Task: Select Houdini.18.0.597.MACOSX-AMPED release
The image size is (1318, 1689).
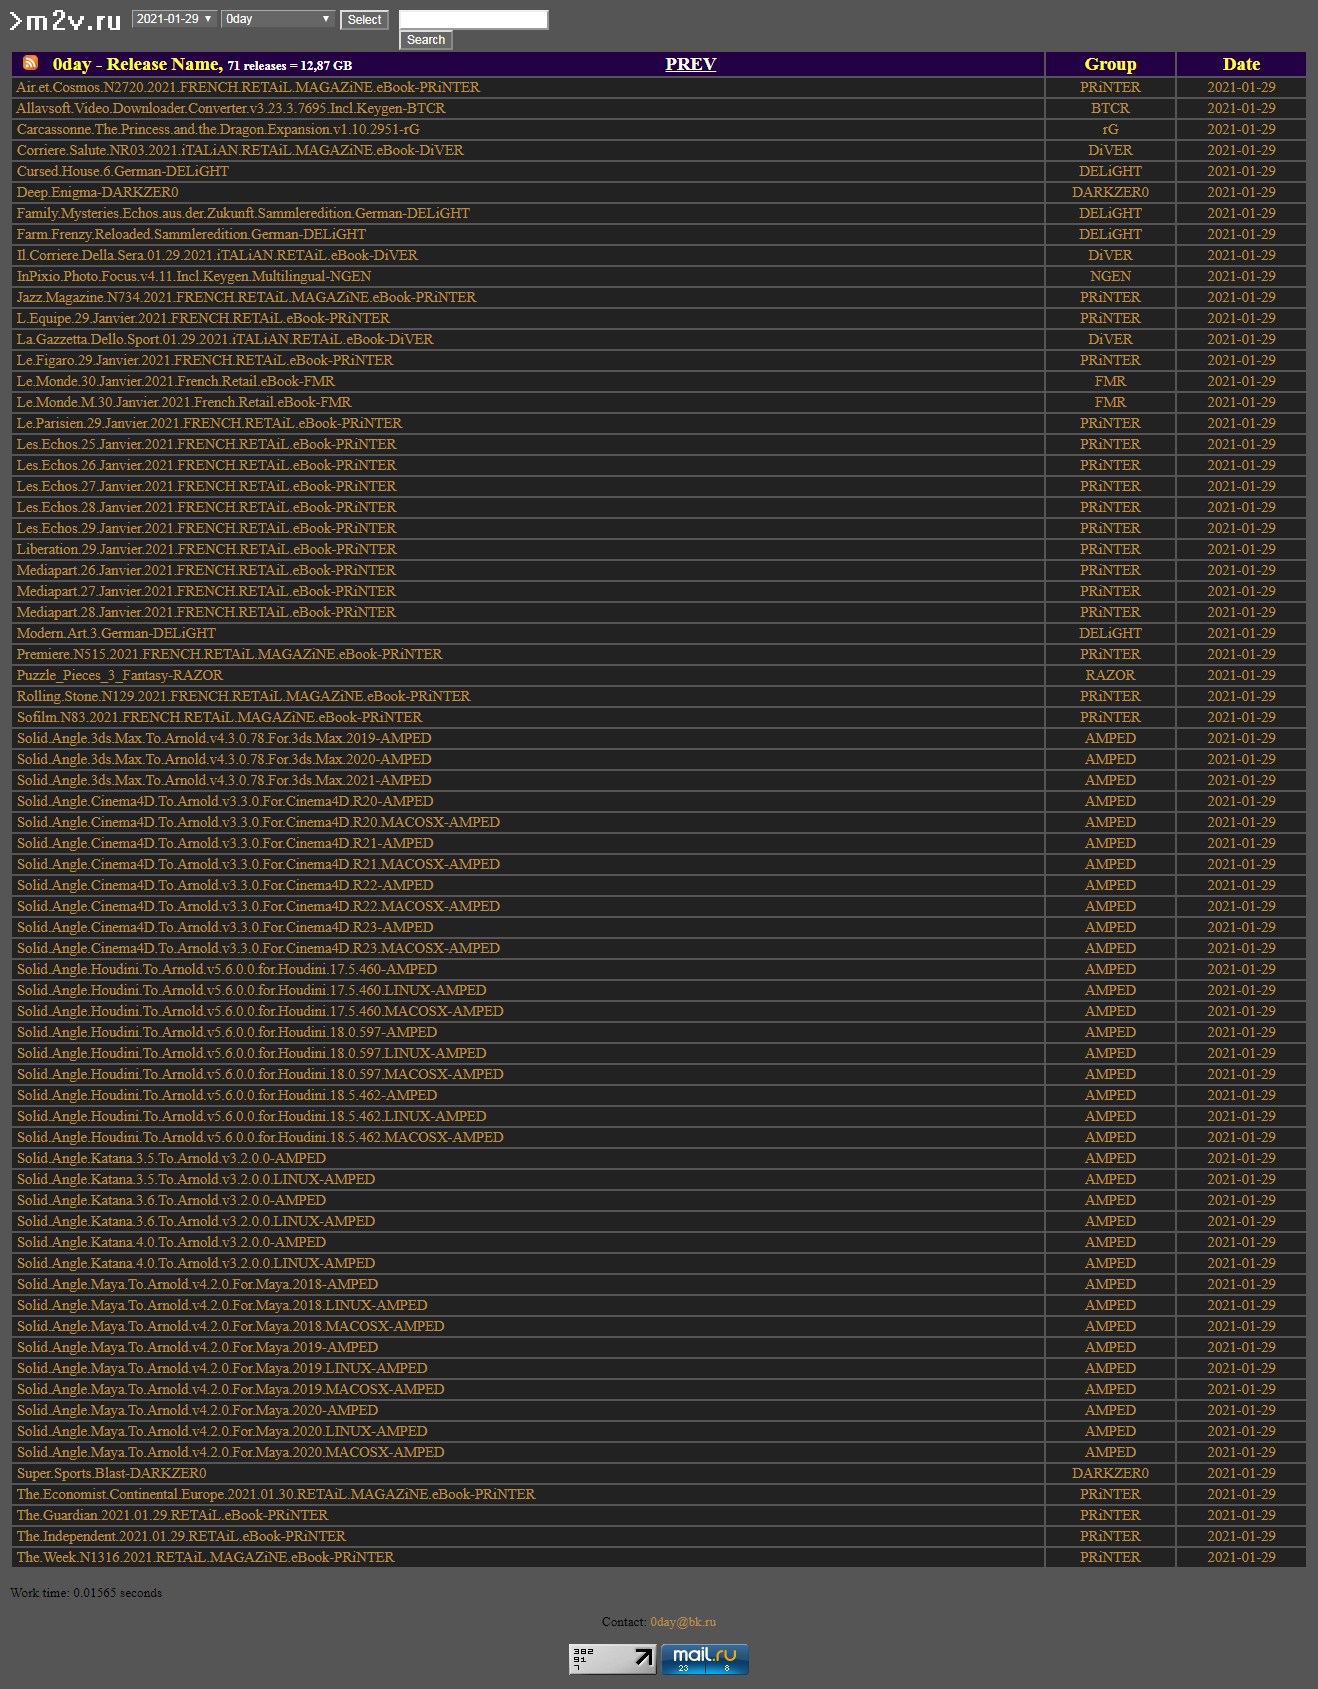Action: (260, 1074)
